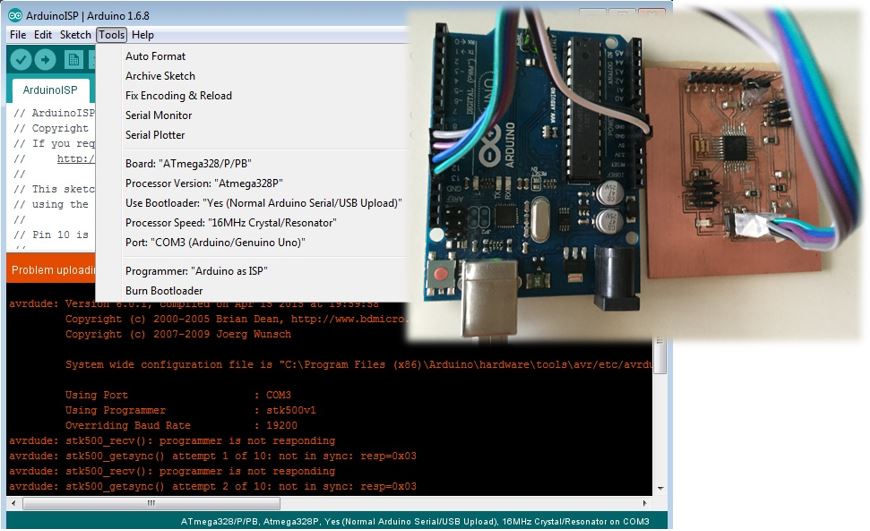Open the File menu
Image resolution: width=870 pixels, height=531 pixels.
click(x=18, y=35)
